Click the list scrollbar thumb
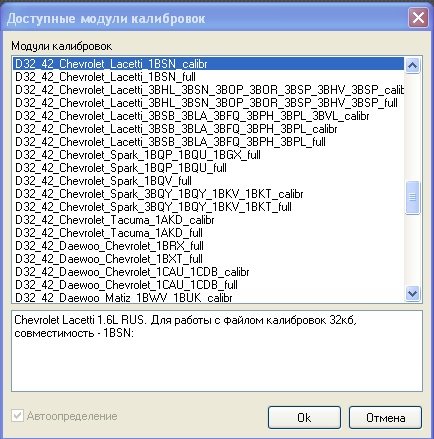 [412, 197]
